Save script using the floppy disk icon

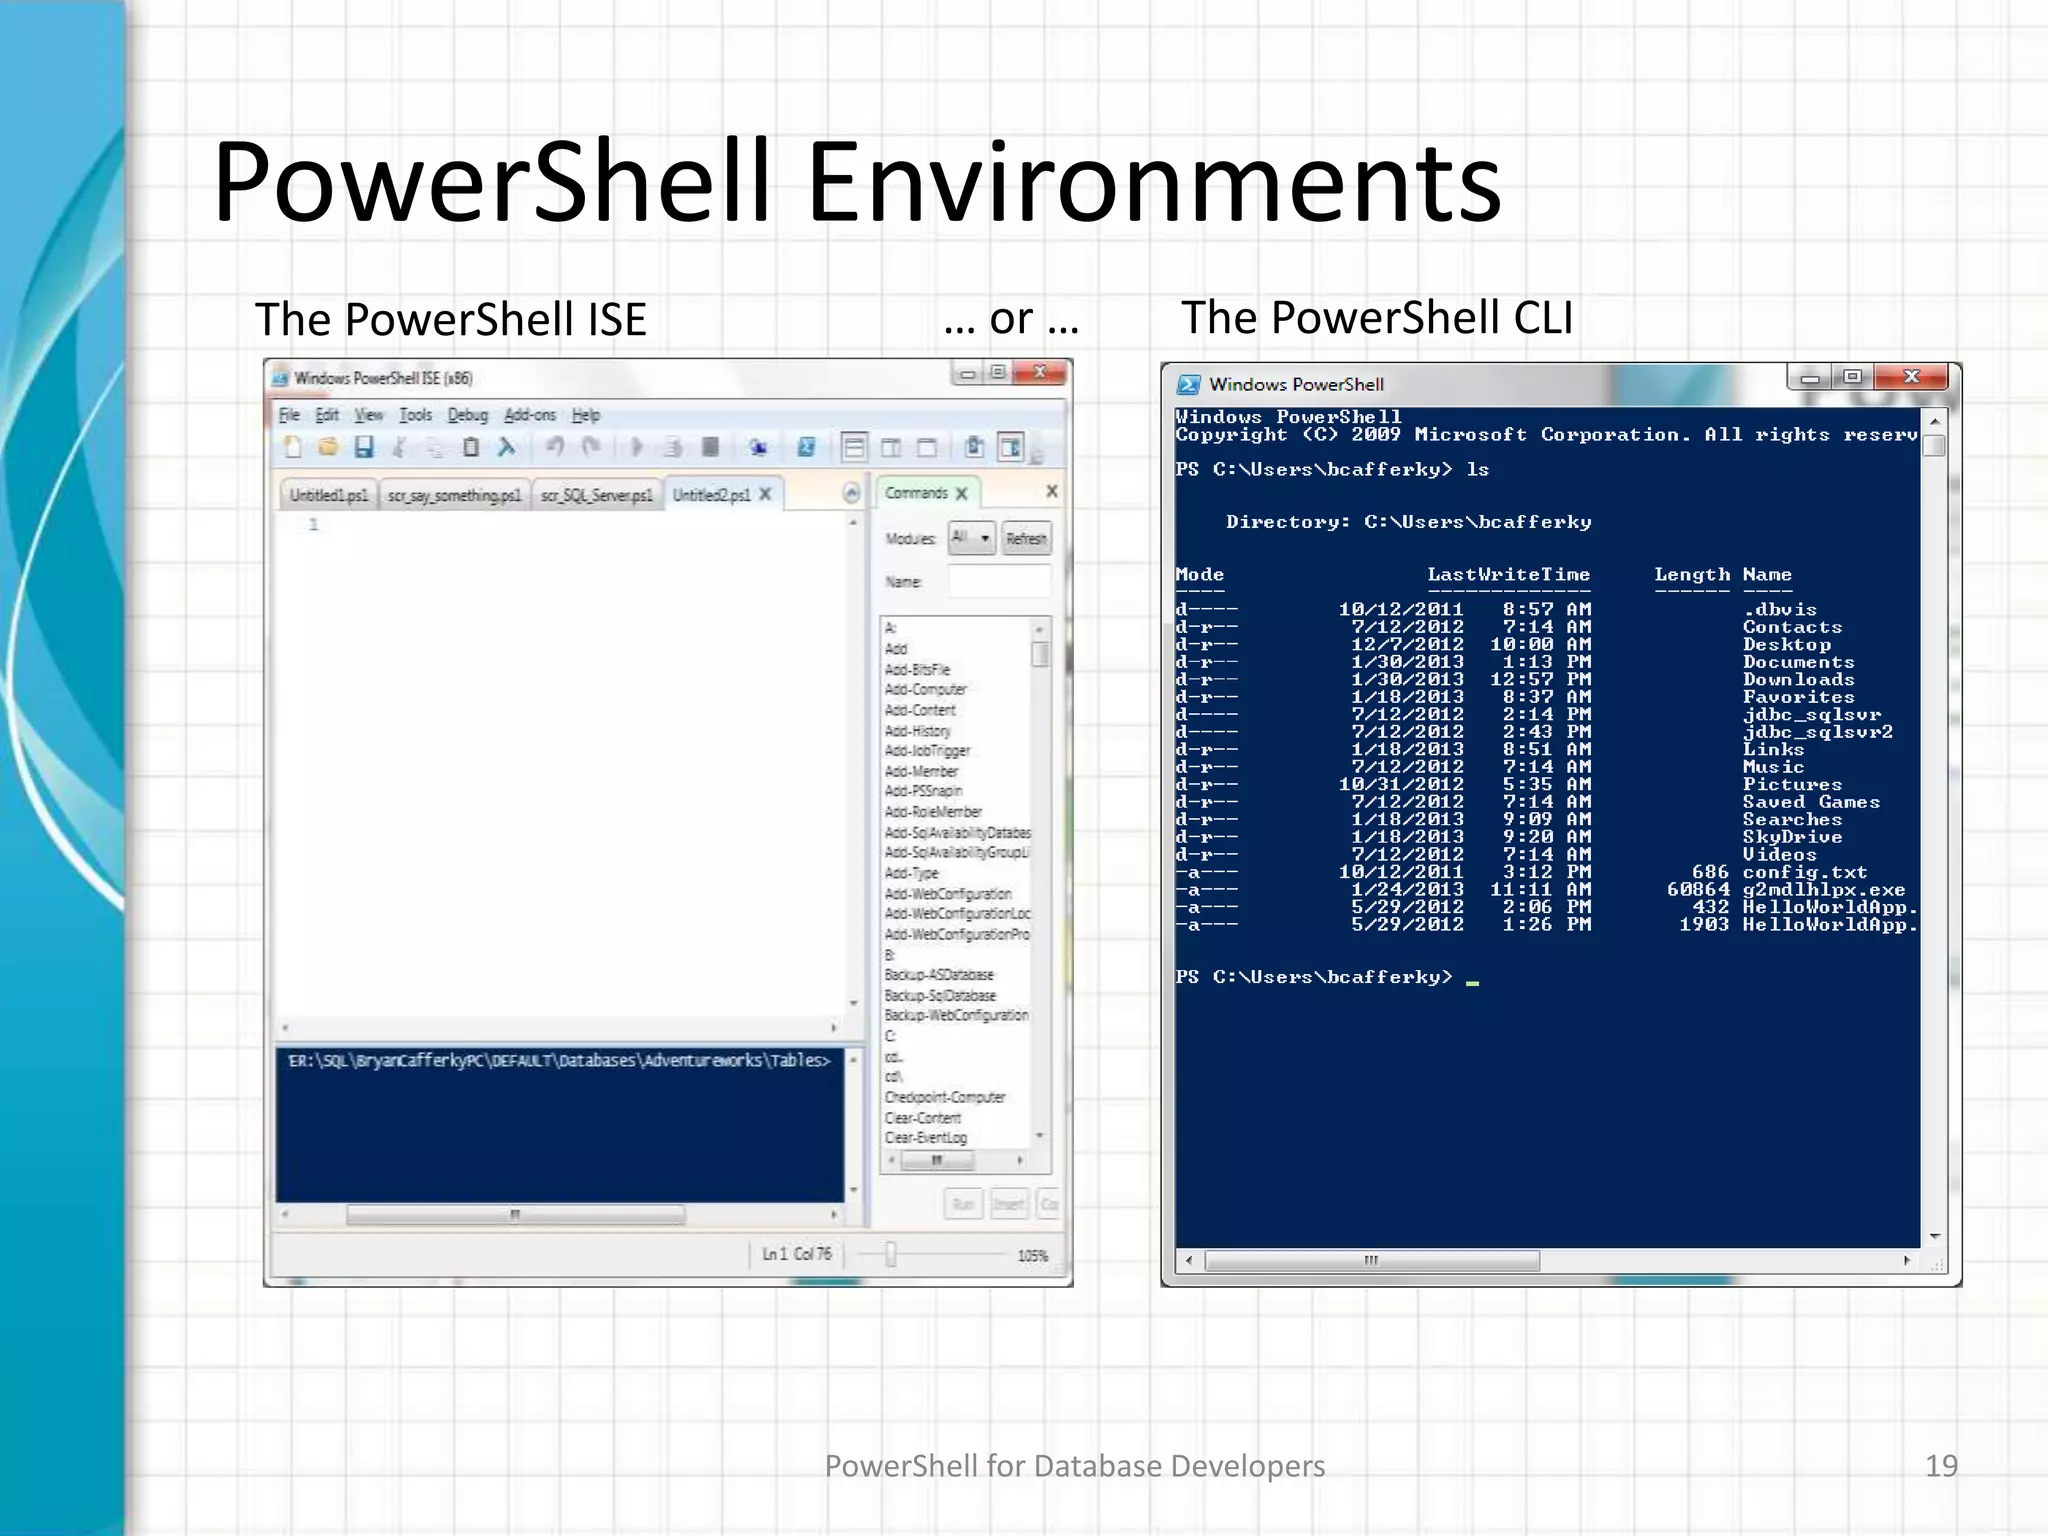coord(364,448)
